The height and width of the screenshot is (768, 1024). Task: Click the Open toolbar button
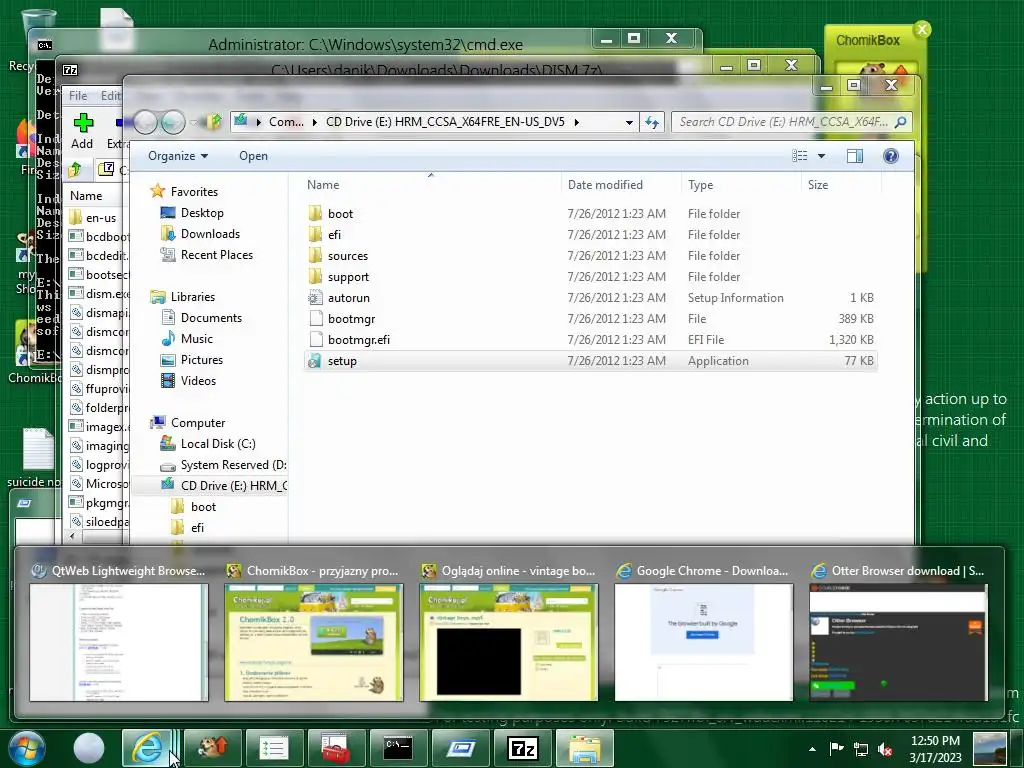[253, 155]
